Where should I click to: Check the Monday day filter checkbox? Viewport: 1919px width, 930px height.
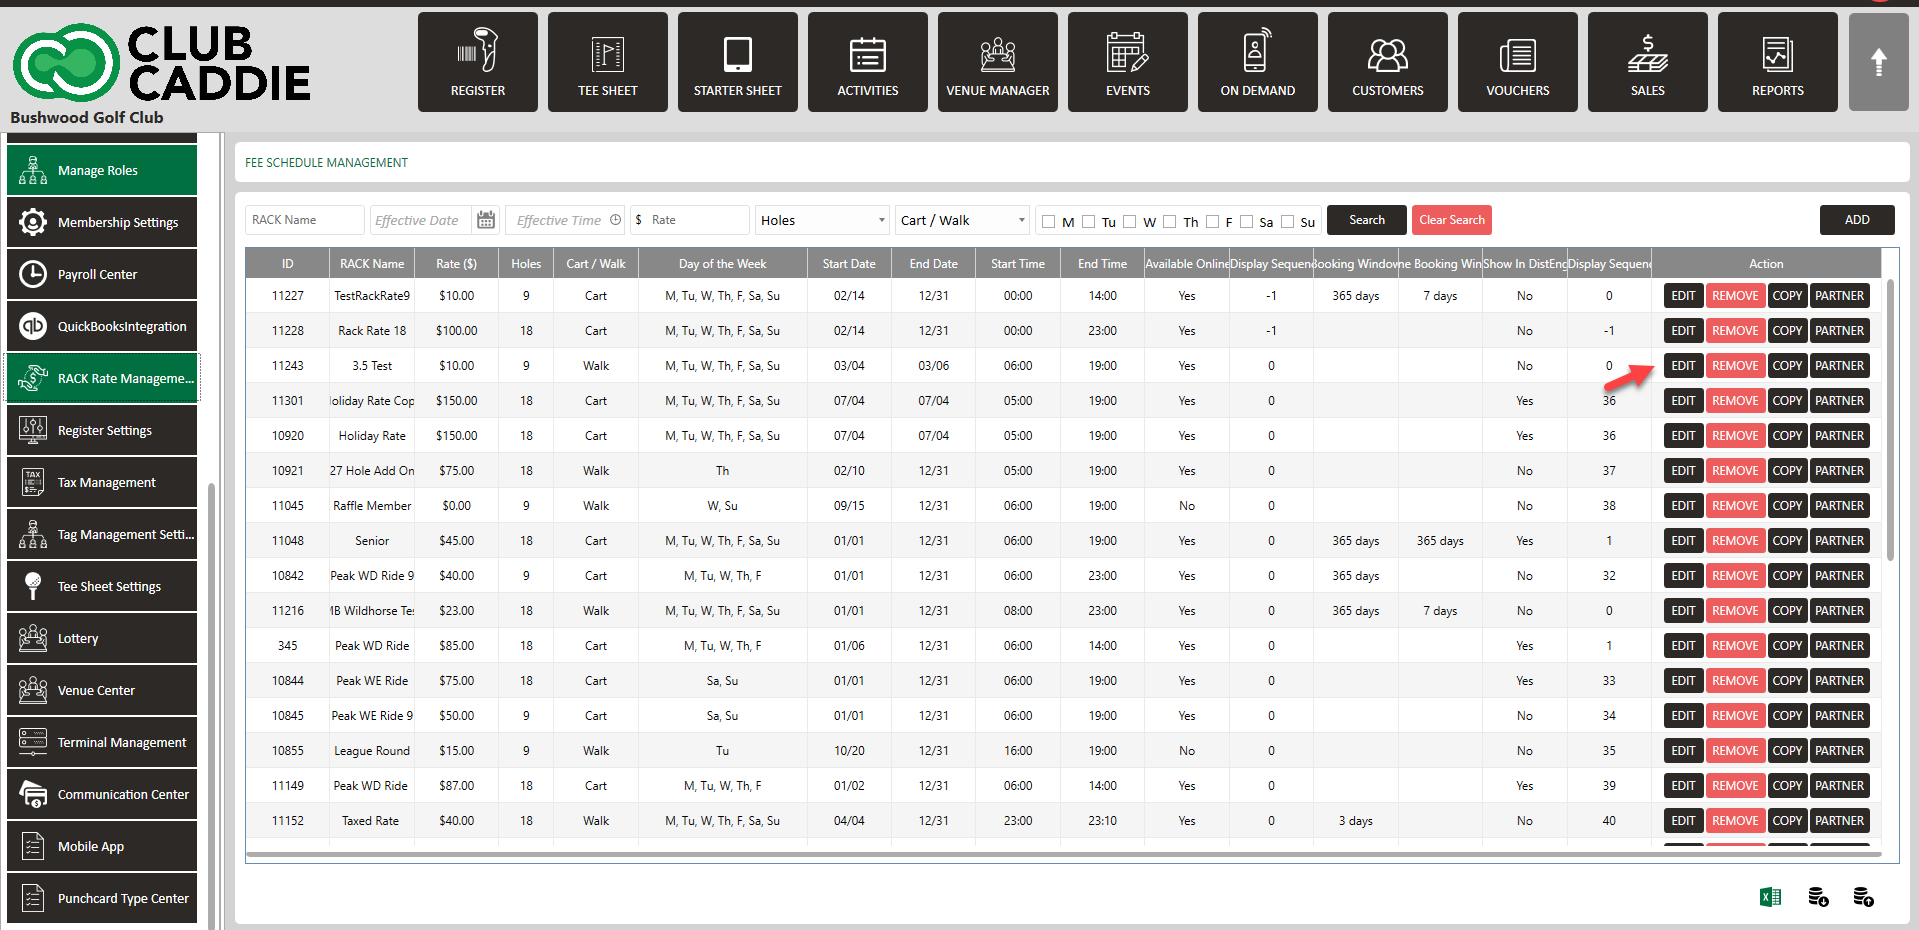(x=1048, y=222)
